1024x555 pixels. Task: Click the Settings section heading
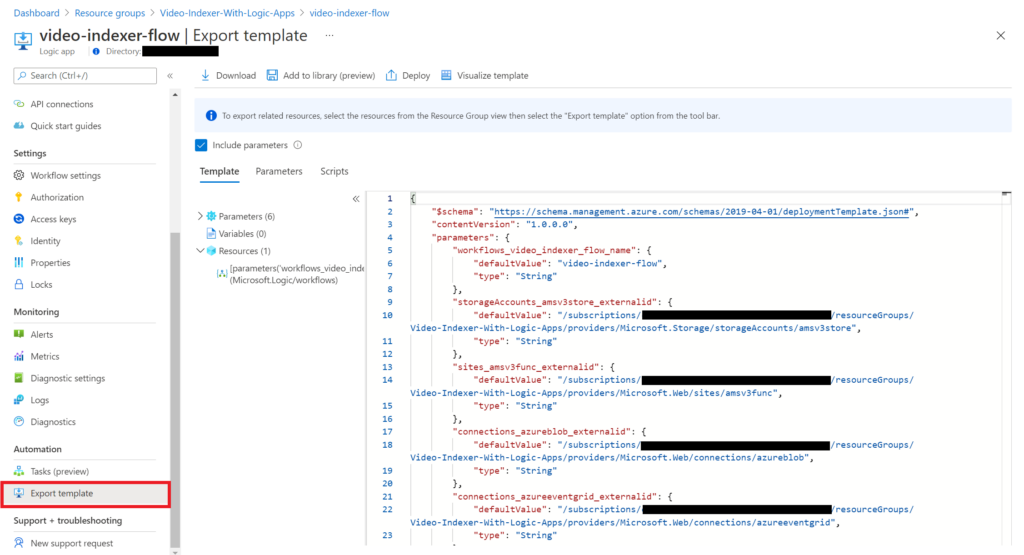point(30,153)
